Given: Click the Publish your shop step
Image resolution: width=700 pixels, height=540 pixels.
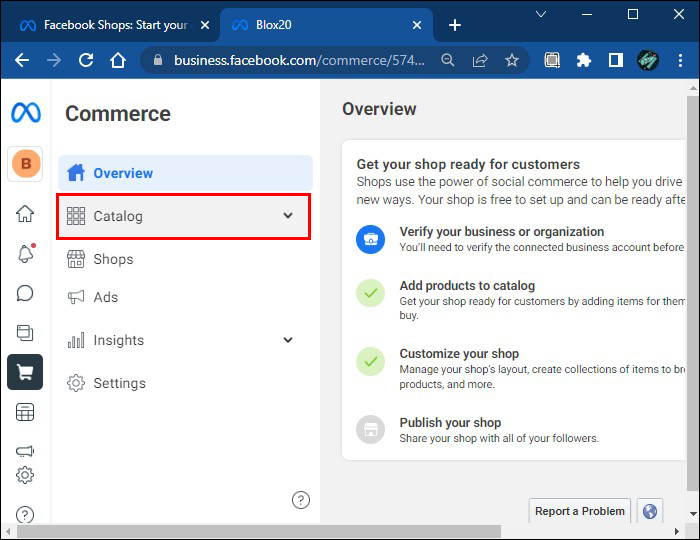Looking at the screenshot, I should point(450,422).
